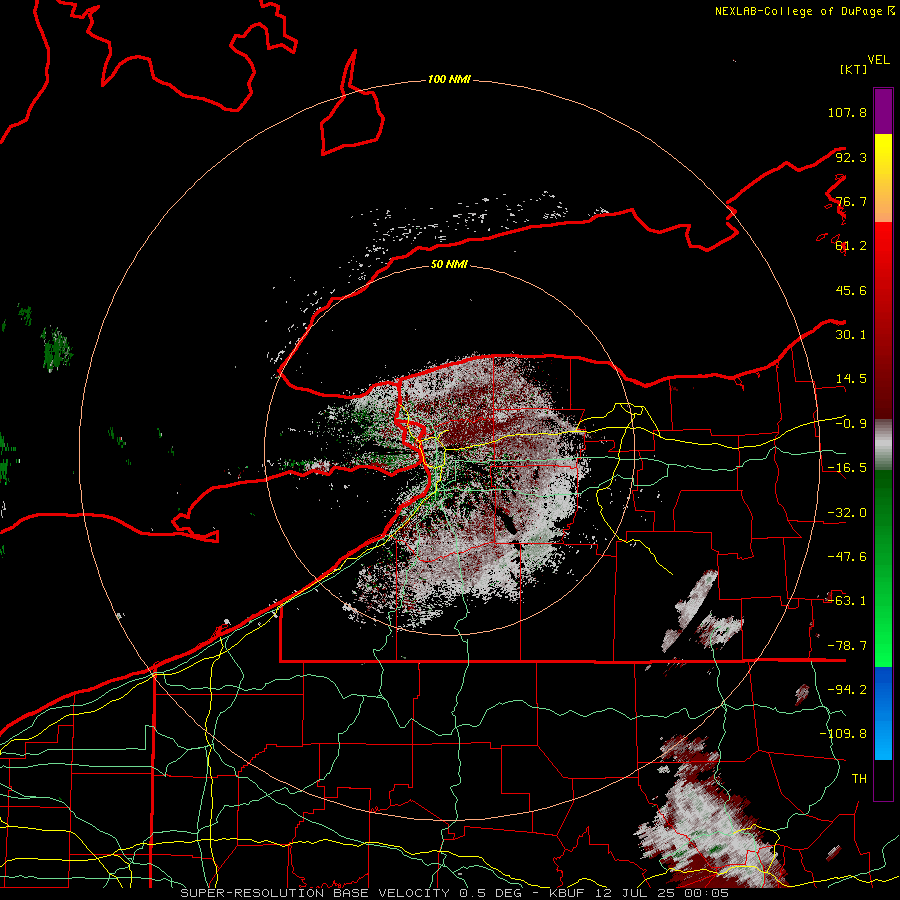900x900 pixels.
Task: Click the 30.1 velocity scale value
Action: [x=851, y=335]
